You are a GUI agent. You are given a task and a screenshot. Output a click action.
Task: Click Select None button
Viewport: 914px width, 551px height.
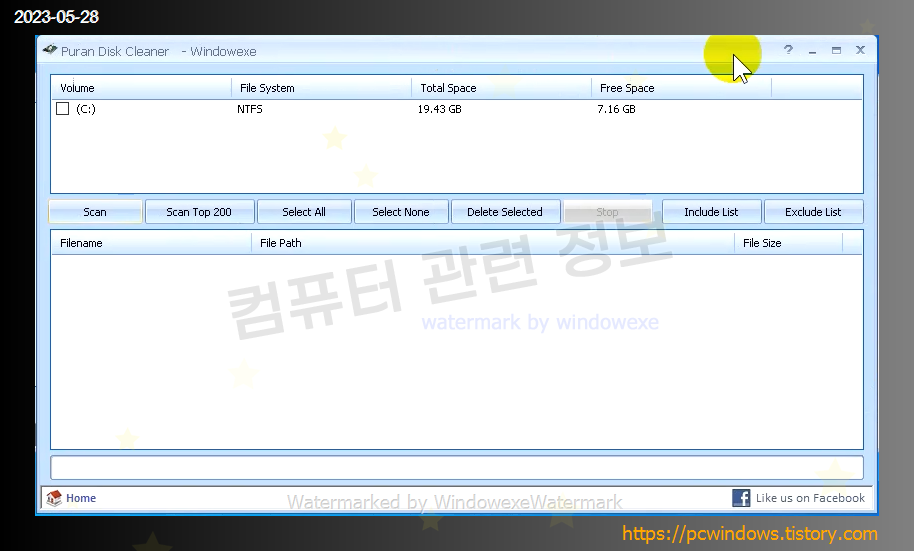click(x=401, y=212)
